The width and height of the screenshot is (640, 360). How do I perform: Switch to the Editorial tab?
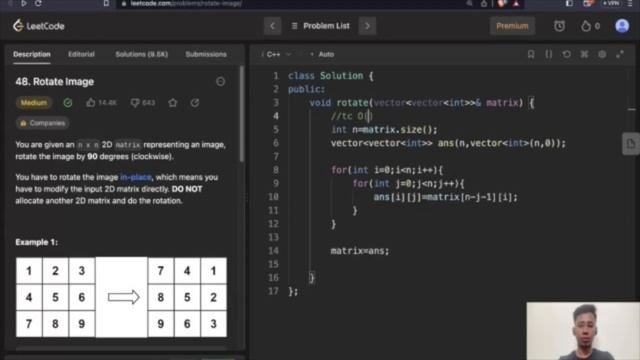pos(81,54)
